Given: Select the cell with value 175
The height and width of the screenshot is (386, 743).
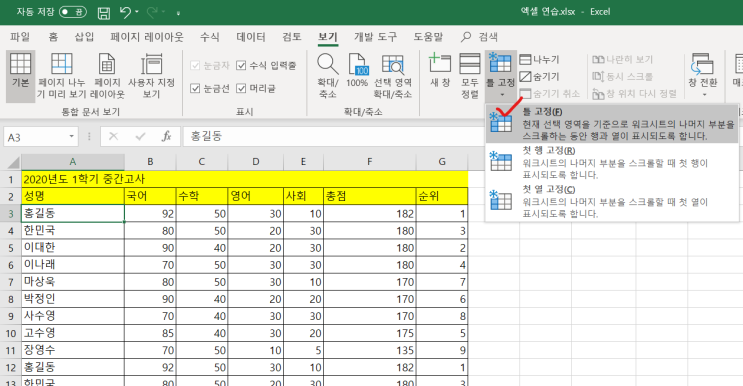Looking at the screenshot, I should click(x=370, y=333).
